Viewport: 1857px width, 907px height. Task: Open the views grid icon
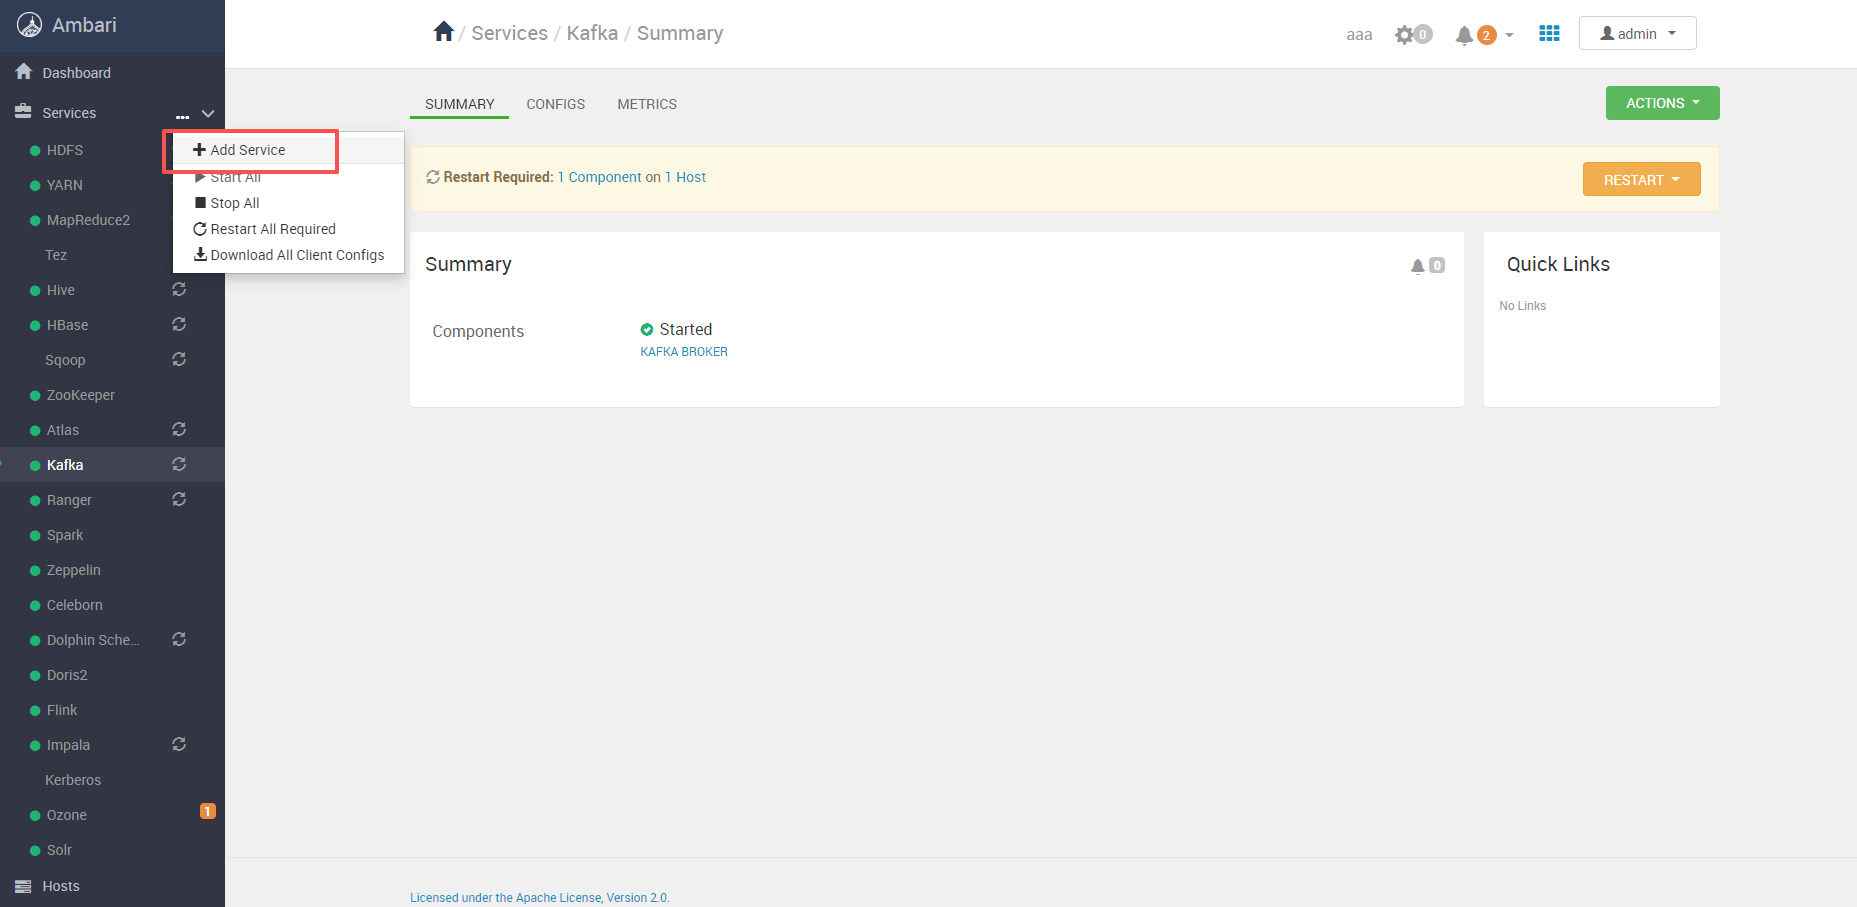pyautogui.click(x=1549, y=34)
